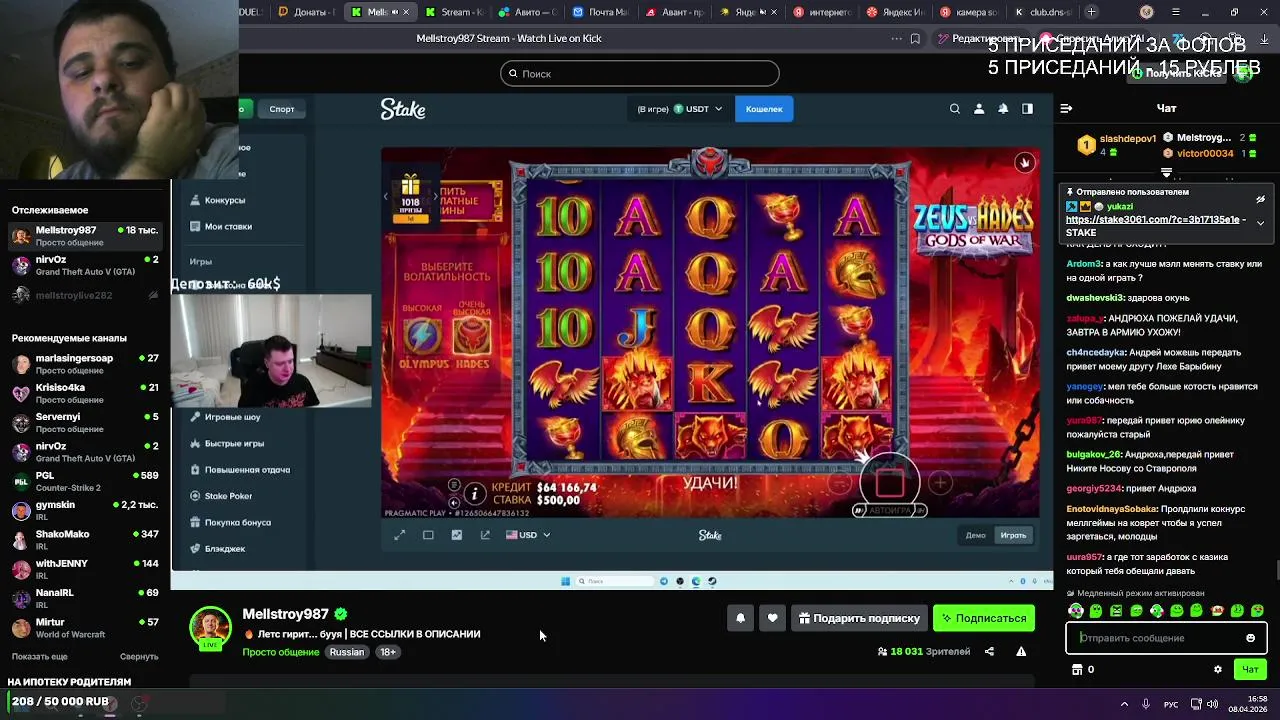Click the Отправить сообщение input field
This screenshot has height=720, width=1280.
click(x=1166, y=638)
